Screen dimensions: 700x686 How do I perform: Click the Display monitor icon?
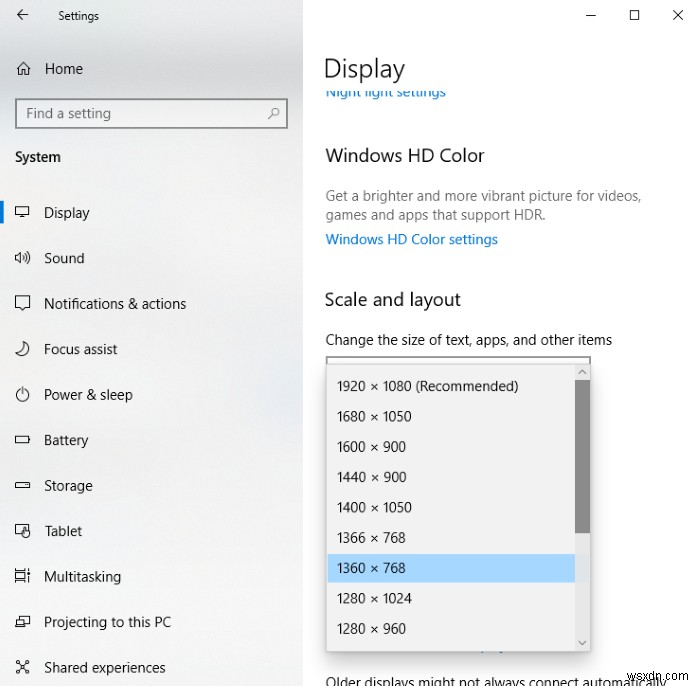[x=22, y=212]
